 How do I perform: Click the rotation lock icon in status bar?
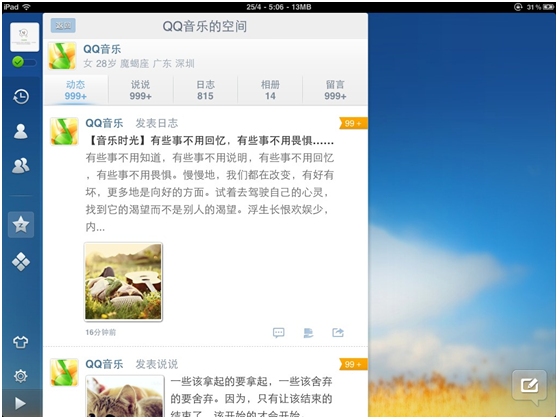coord(518,7)
